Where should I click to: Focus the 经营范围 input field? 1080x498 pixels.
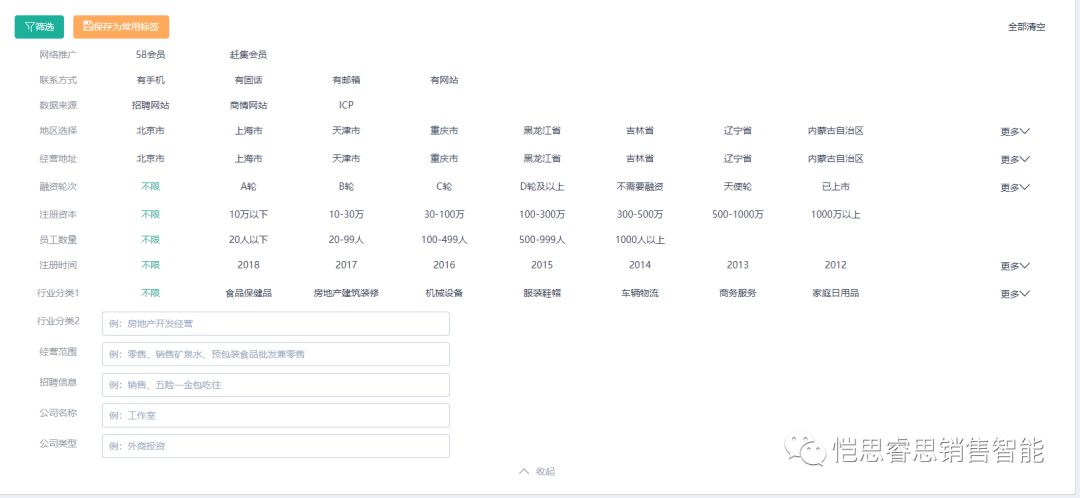tap(276, 354)
